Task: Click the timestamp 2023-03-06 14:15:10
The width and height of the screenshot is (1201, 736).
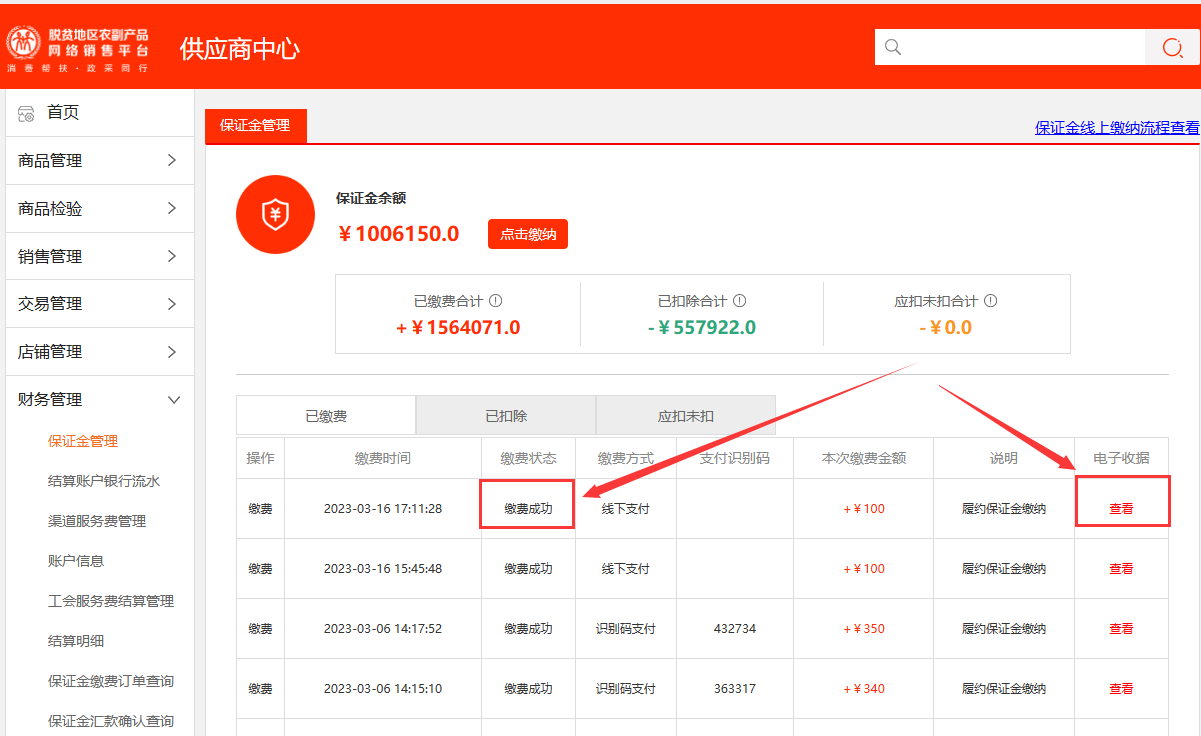Action: [x=383, y=689]
